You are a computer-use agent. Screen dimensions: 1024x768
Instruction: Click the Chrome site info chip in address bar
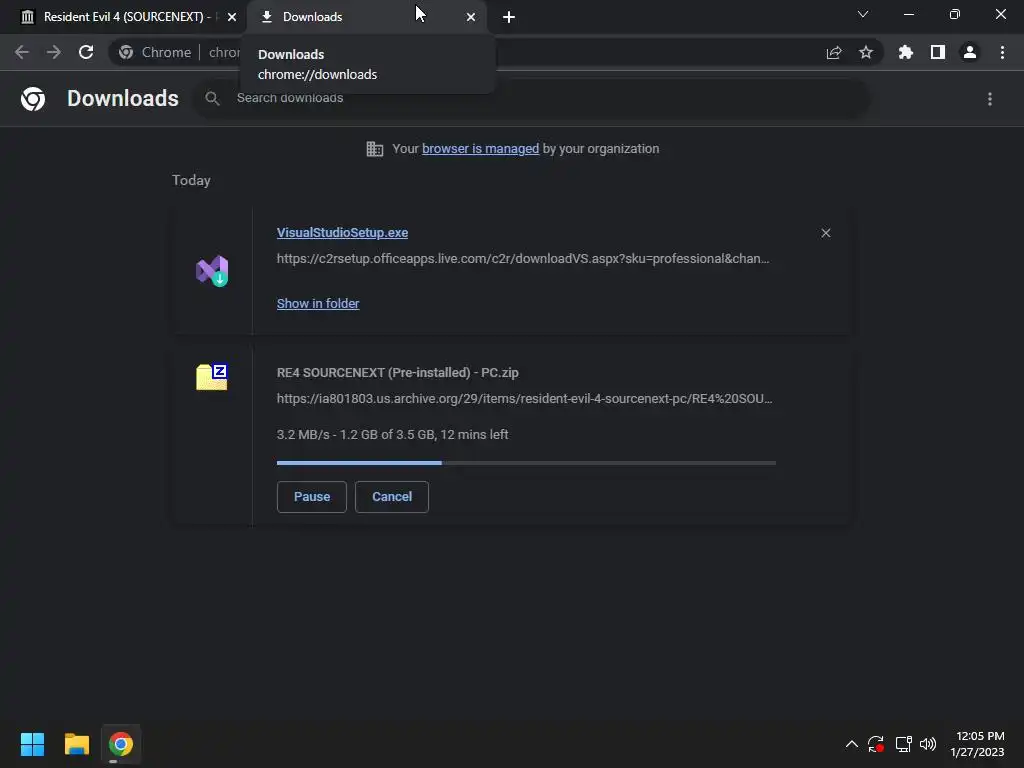tap(155, 52)
